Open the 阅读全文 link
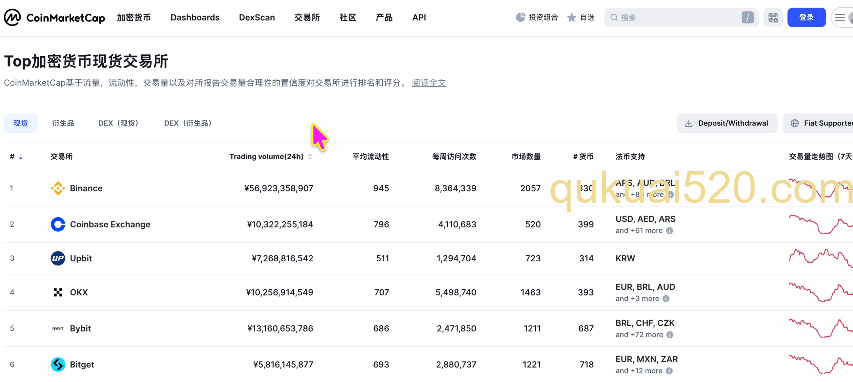 [429, 83]
